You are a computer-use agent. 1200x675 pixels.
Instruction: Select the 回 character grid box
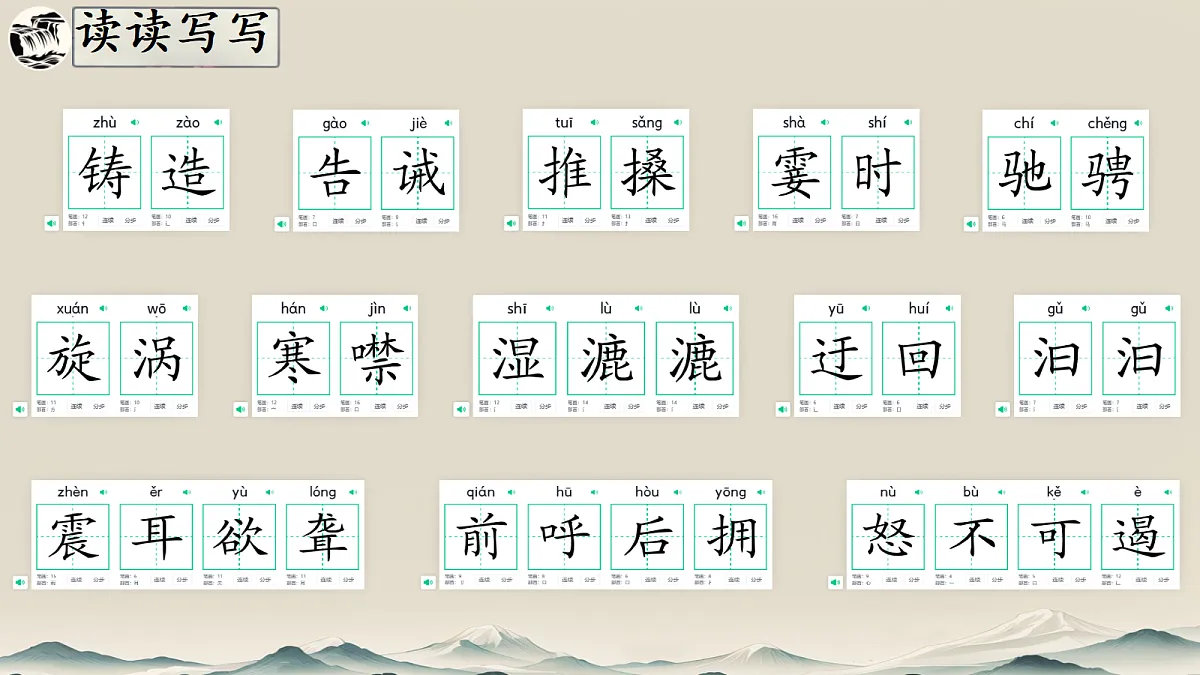click(919, 358)
